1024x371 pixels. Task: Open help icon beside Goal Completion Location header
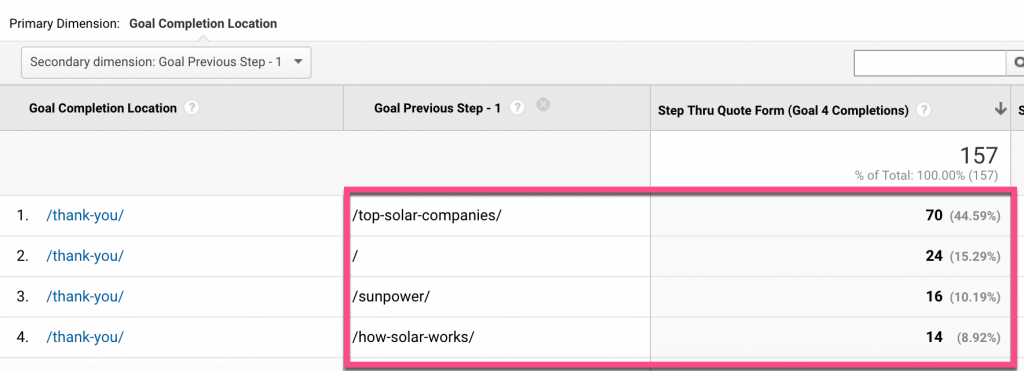click(x=191, y=108)
